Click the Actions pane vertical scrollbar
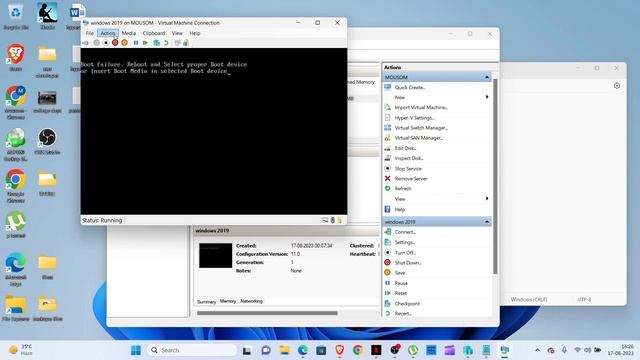Image resolution: width=640 pixels, height=360 pixels. point(496,176)
